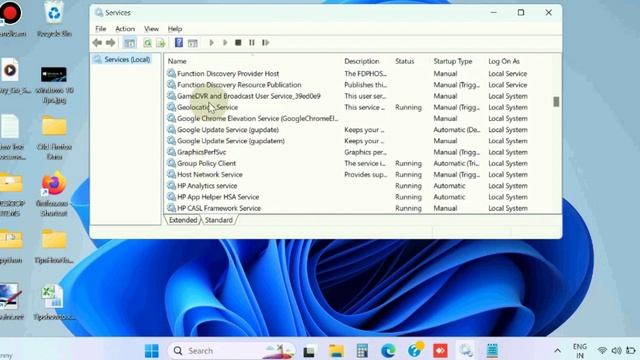The width and height of the screenshot is (640, 360).
Task: Select GameDVR and Broadcast User Service row
Action: point(348,96)
